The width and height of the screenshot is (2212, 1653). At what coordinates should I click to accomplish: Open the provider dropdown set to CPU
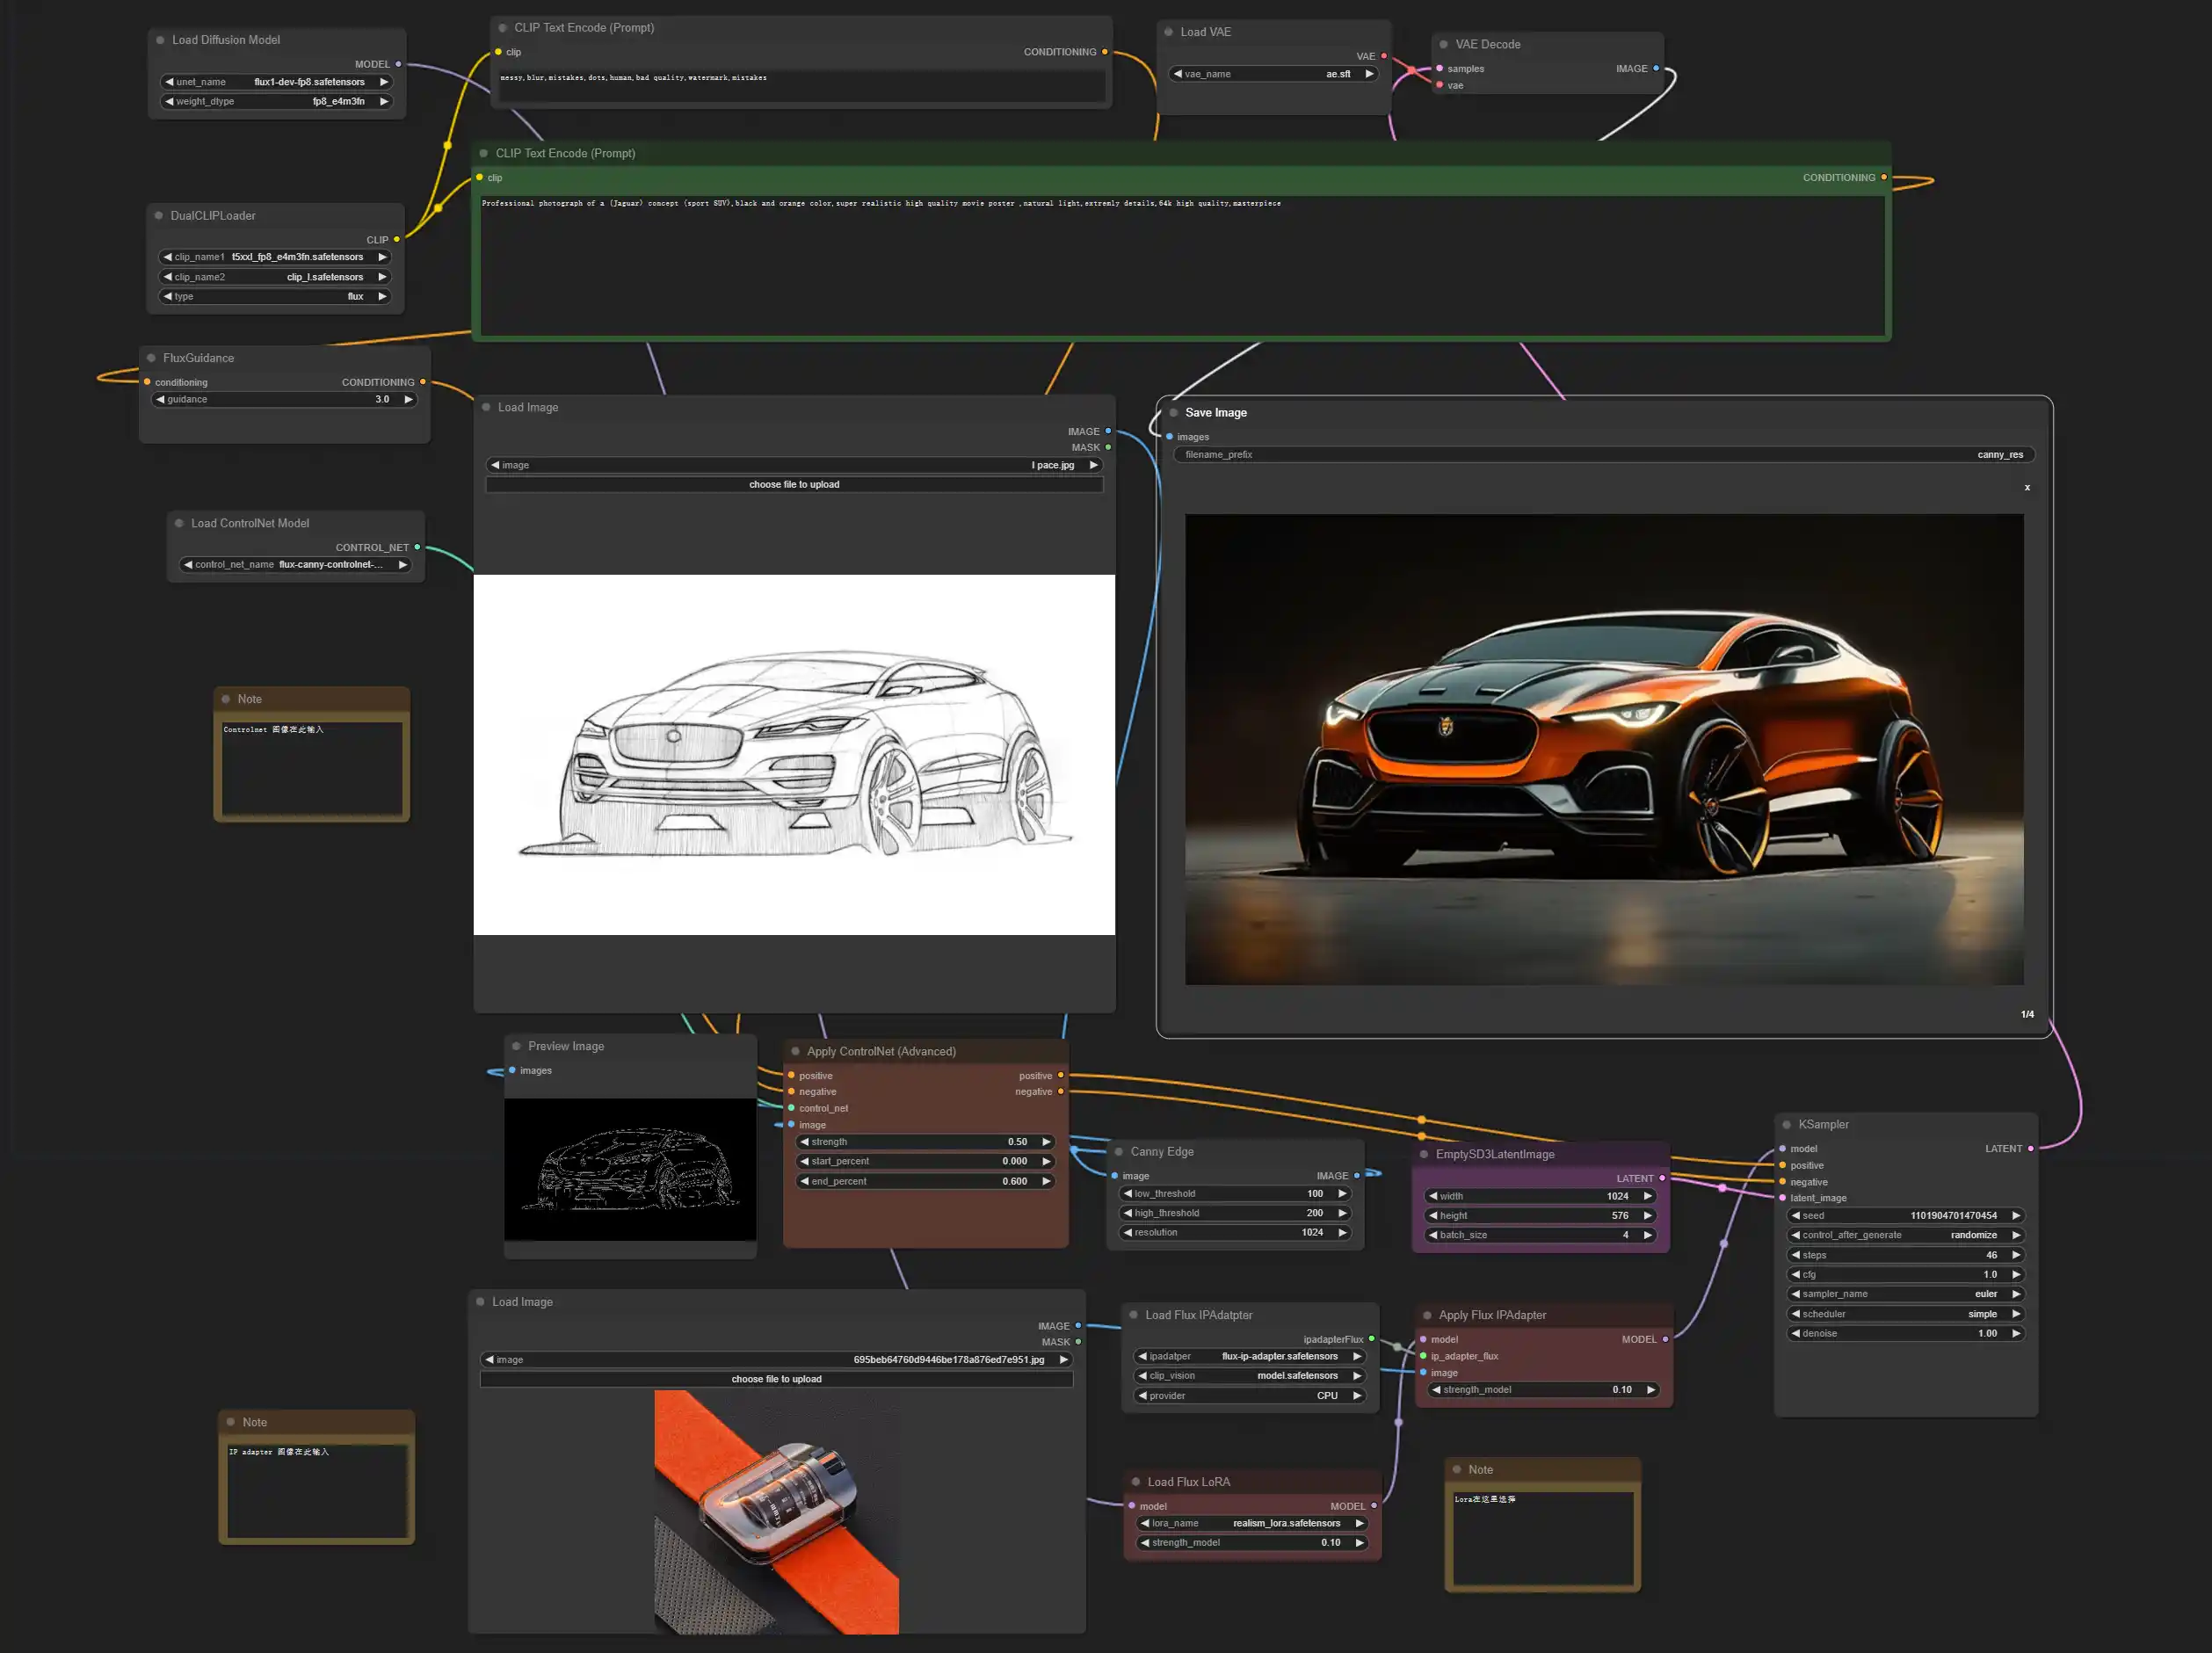click(1250, 1396)
